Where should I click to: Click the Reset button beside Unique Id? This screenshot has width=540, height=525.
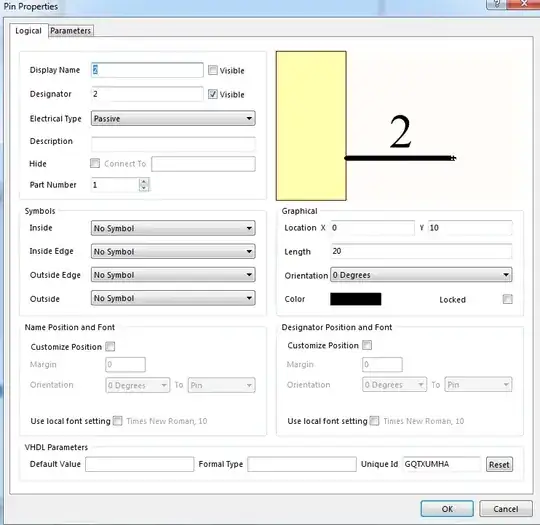(x=499, y=464)
